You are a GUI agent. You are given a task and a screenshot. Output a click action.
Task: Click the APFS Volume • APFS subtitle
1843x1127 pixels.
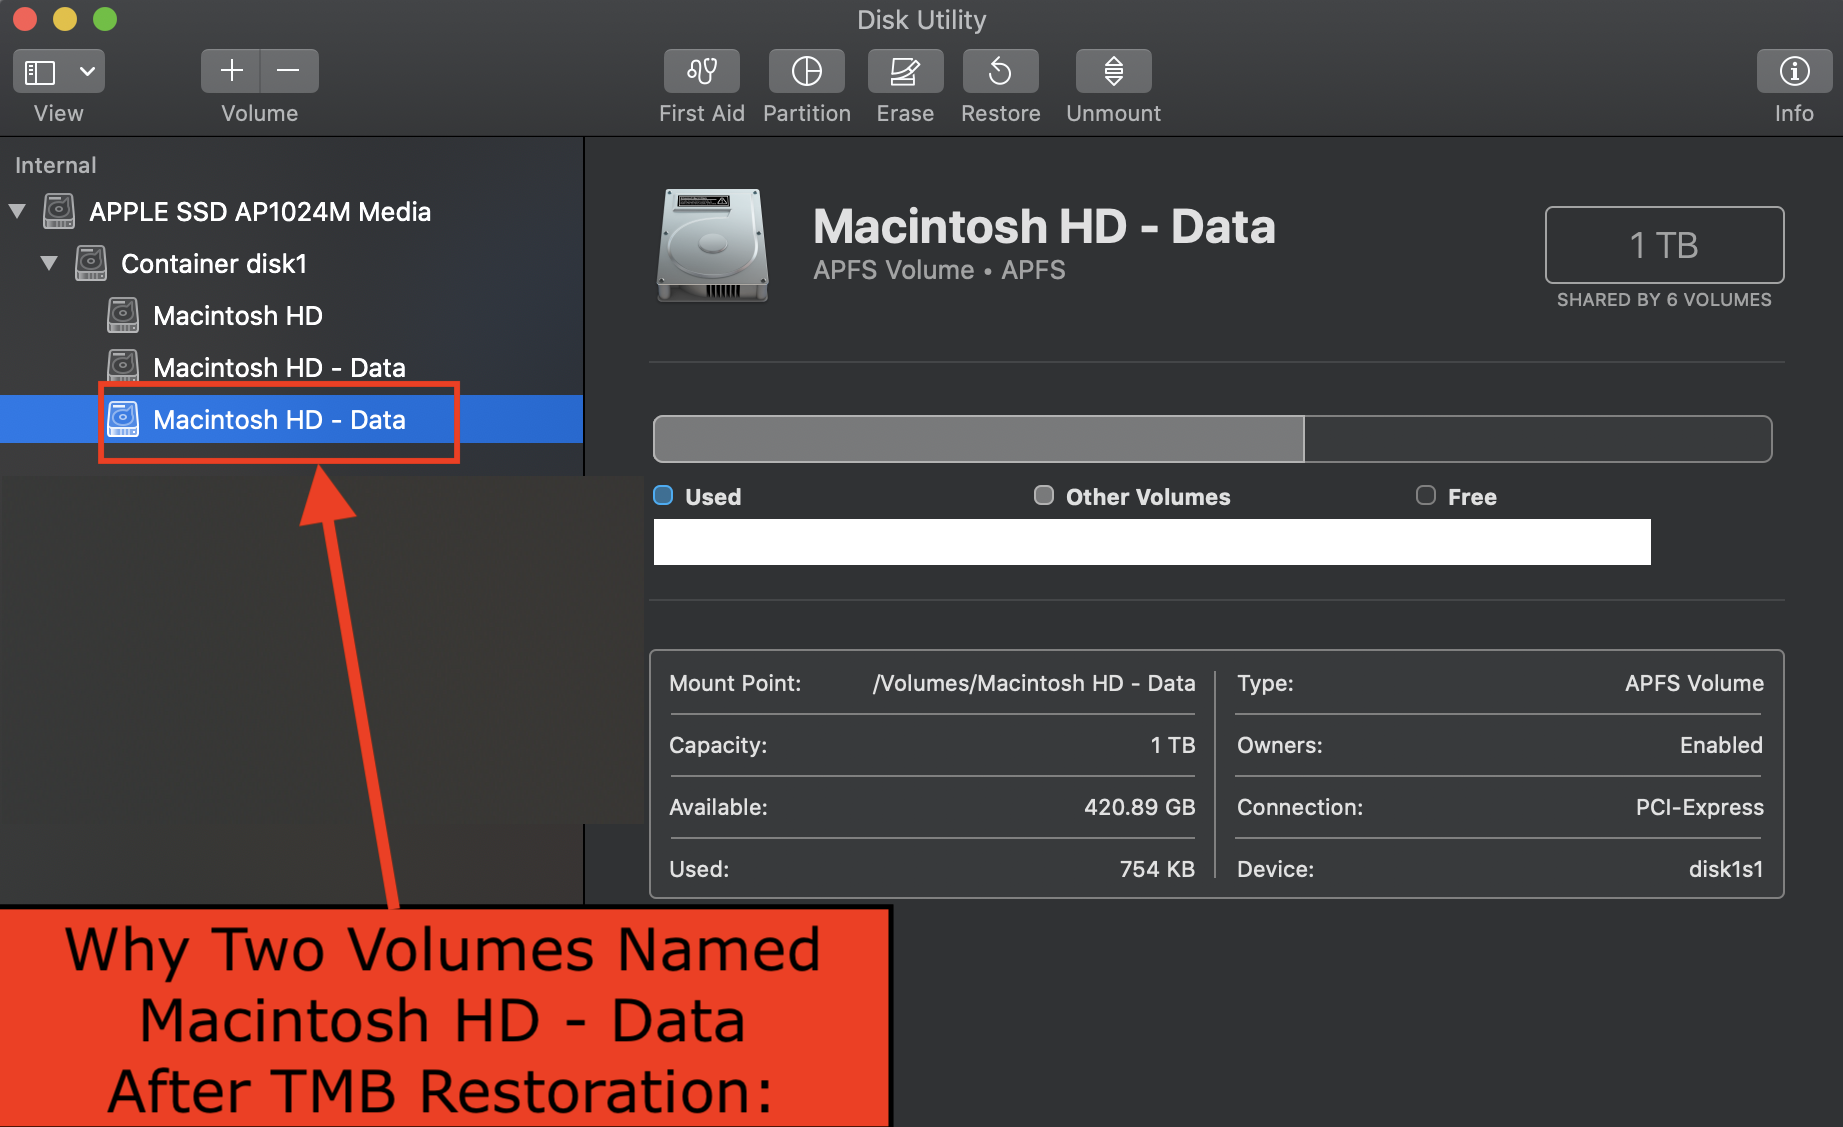coord(939,270)
